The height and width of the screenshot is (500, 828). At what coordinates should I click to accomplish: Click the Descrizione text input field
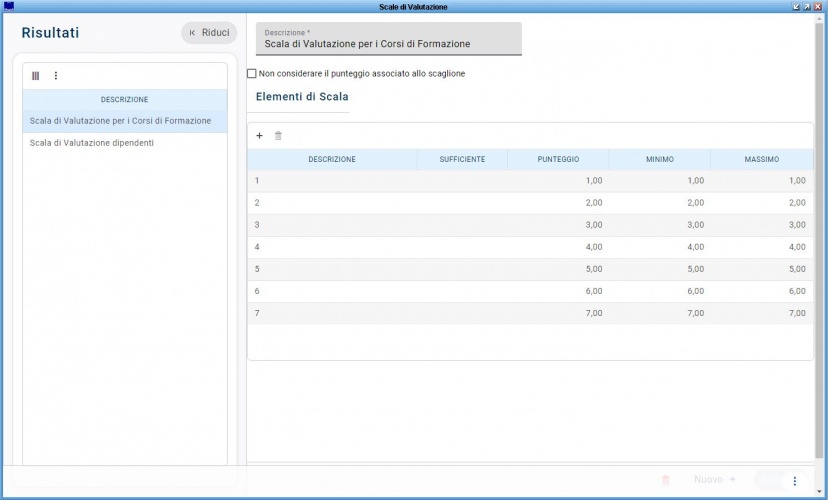click(x=389, y=44)
